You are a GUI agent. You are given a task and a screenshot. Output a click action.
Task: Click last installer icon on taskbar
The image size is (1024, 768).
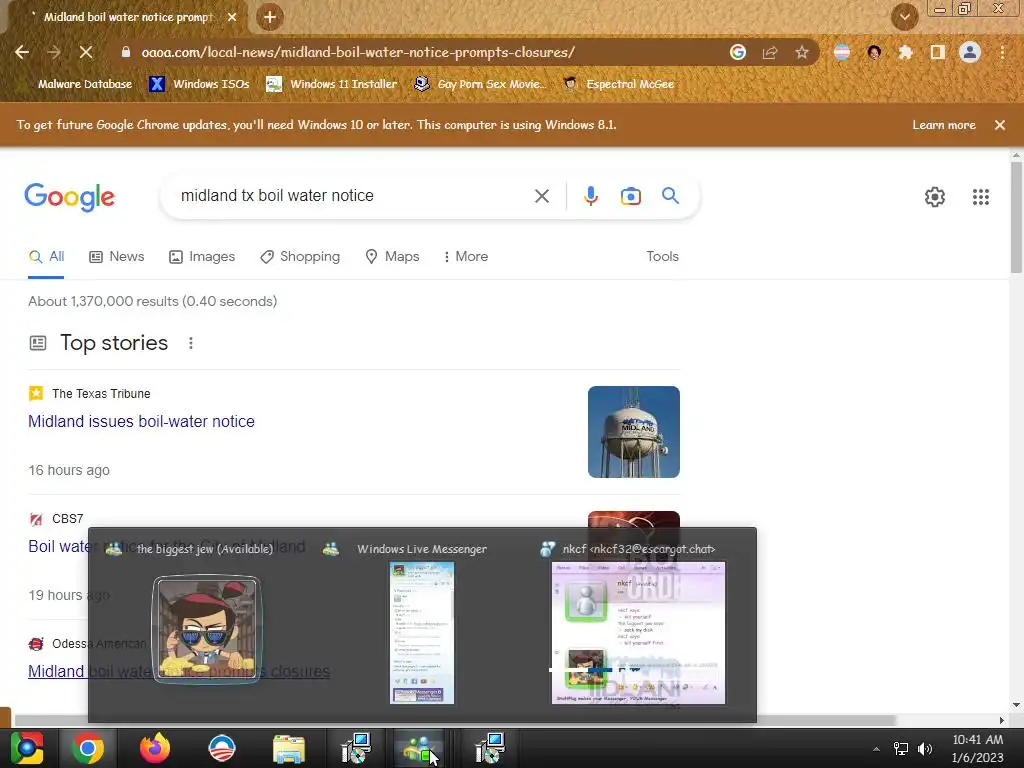coord(490,748)
